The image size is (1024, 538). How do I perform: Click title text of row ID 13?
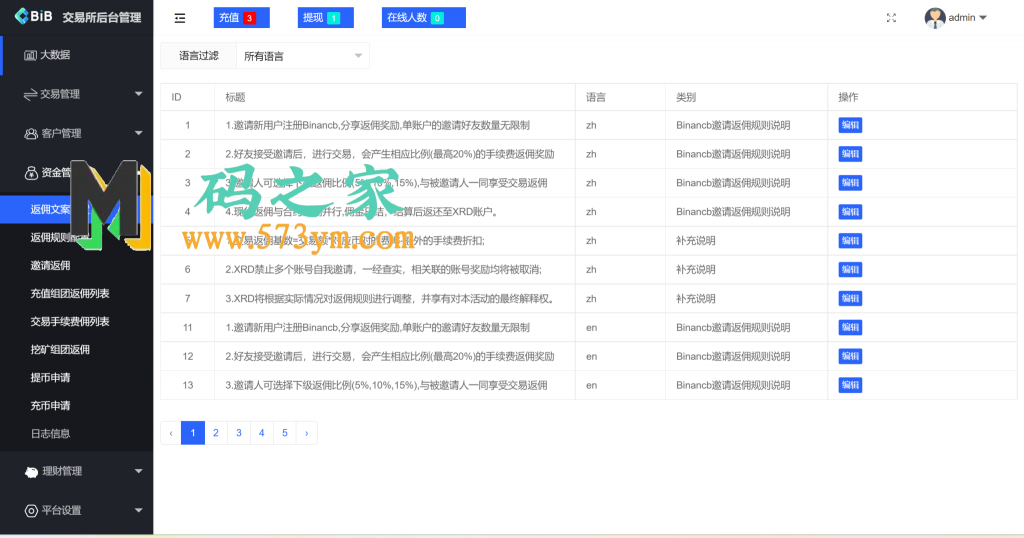[x=386, y=385]
